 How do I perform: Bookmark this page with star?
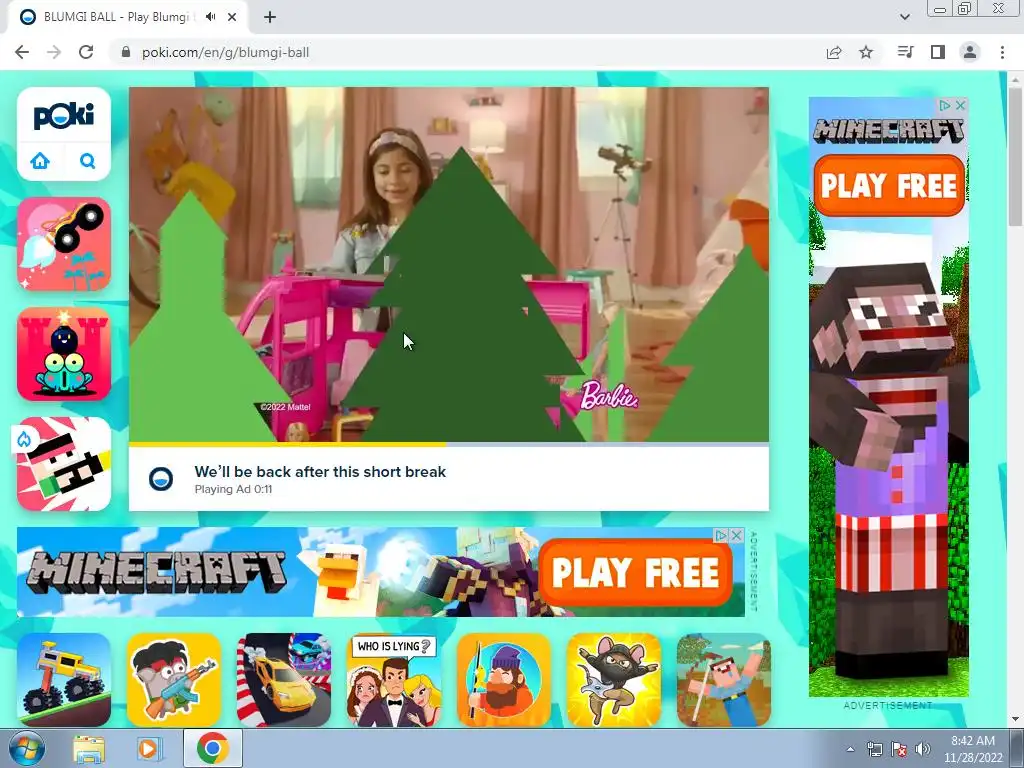coord(866,52)
